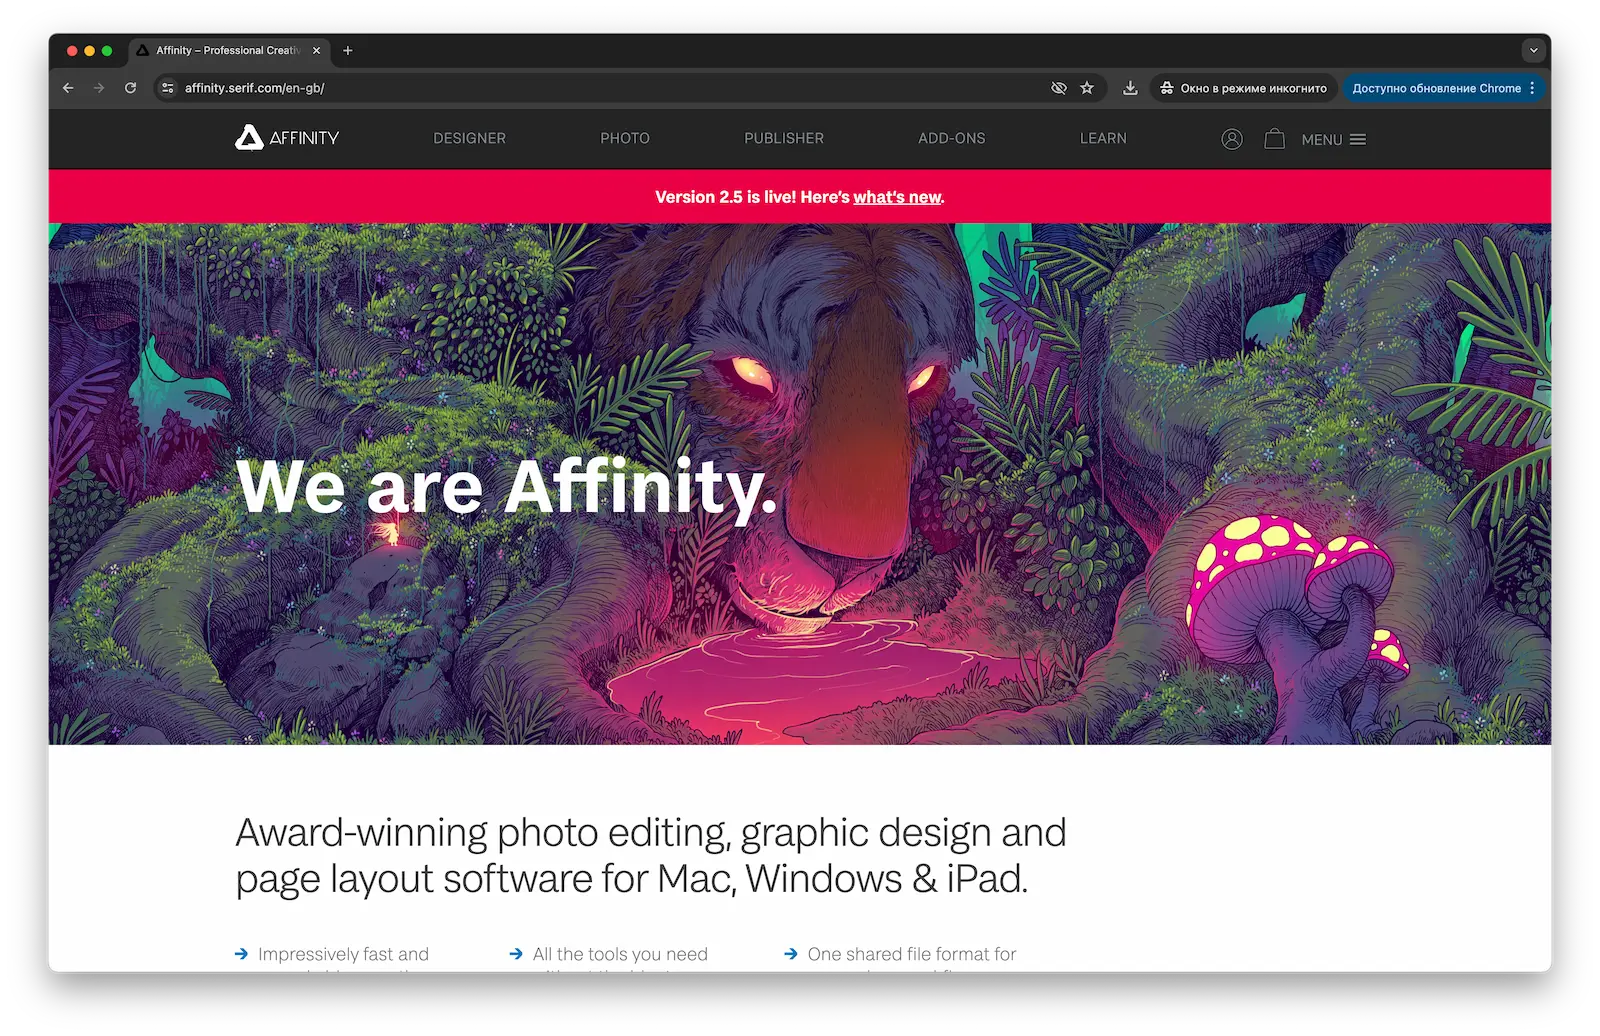This screenshot has width=1600, height=1036.
Task: Open the ADD-ONS section
Action: coord(952,138)
